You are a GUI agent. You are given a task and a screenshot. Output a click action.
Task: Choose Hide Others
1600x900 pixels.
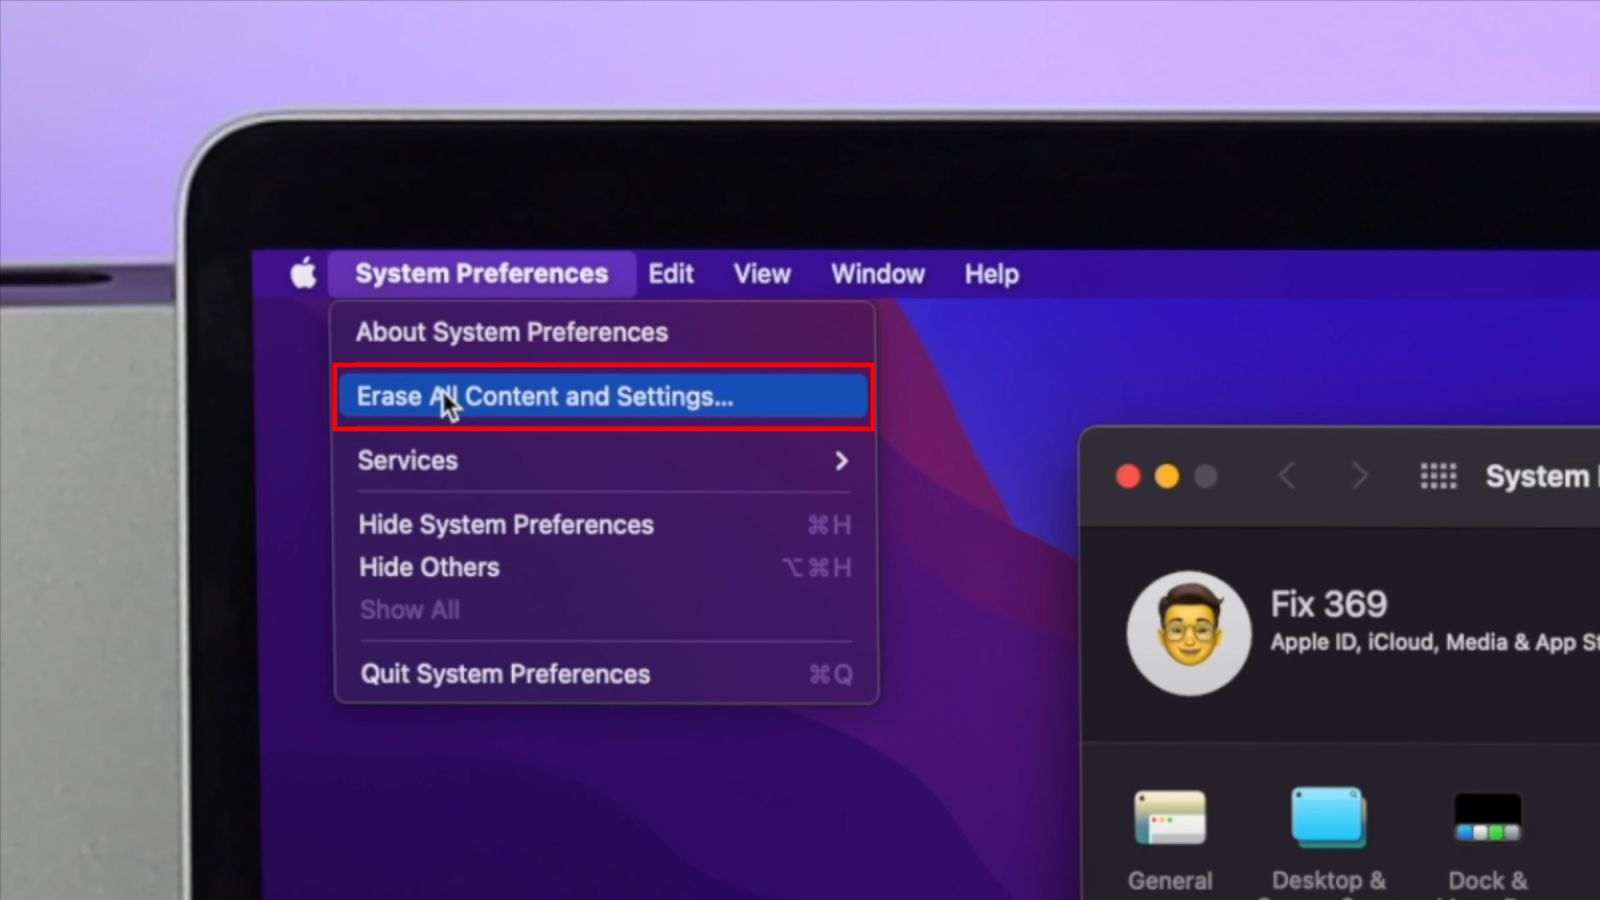coord(604,567)
